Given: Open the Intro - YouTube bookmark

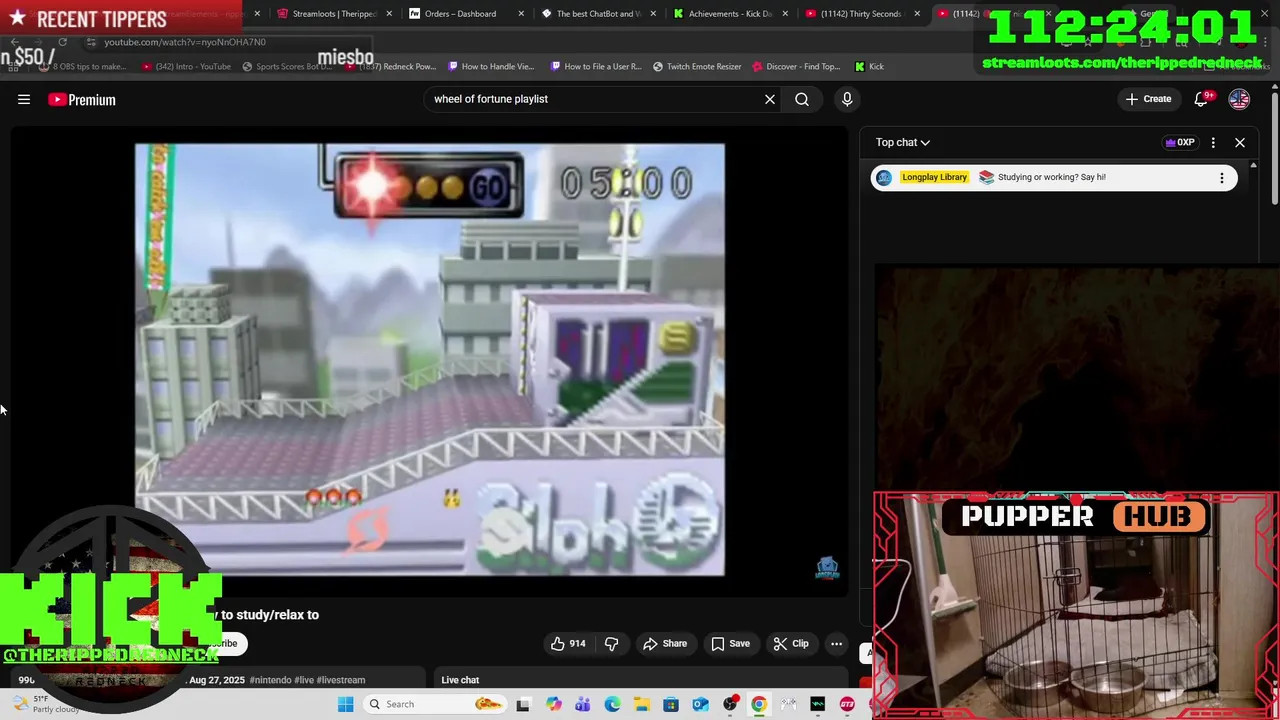Looking at the screenshot, I should (x=186, y=66).
